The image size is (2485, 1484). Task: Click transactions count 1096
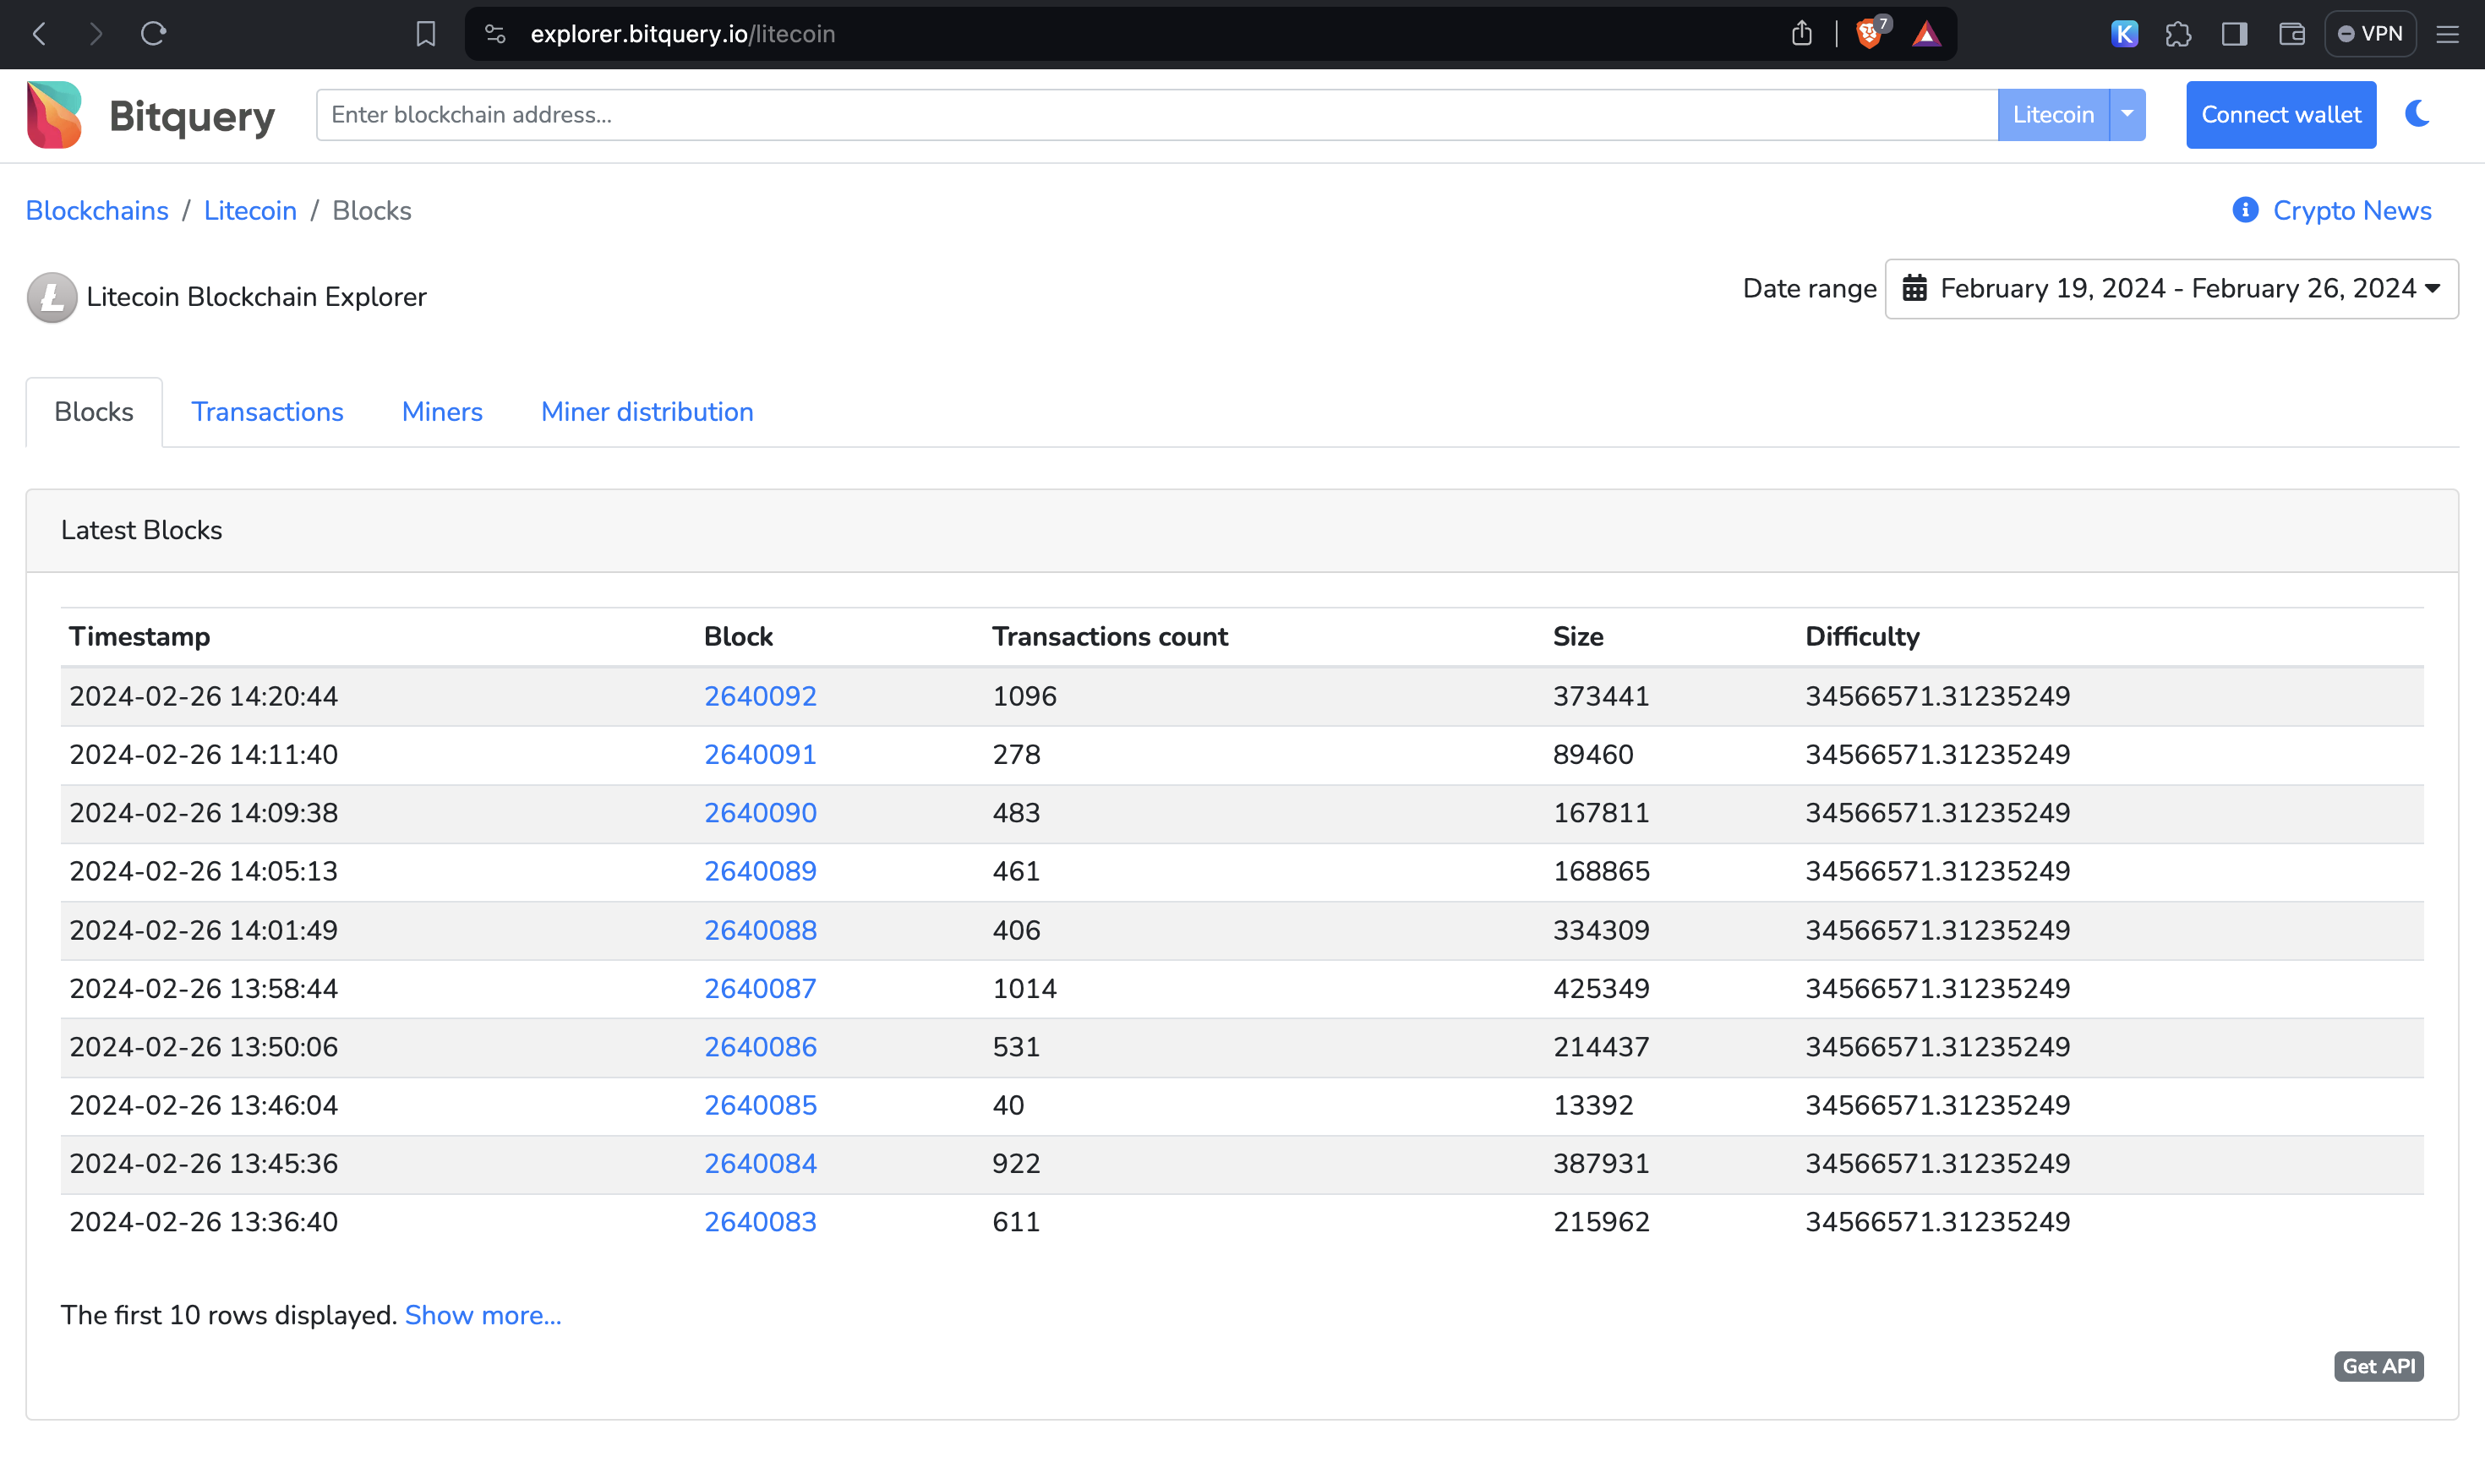pyautogui.click(x=1024, y=696)
